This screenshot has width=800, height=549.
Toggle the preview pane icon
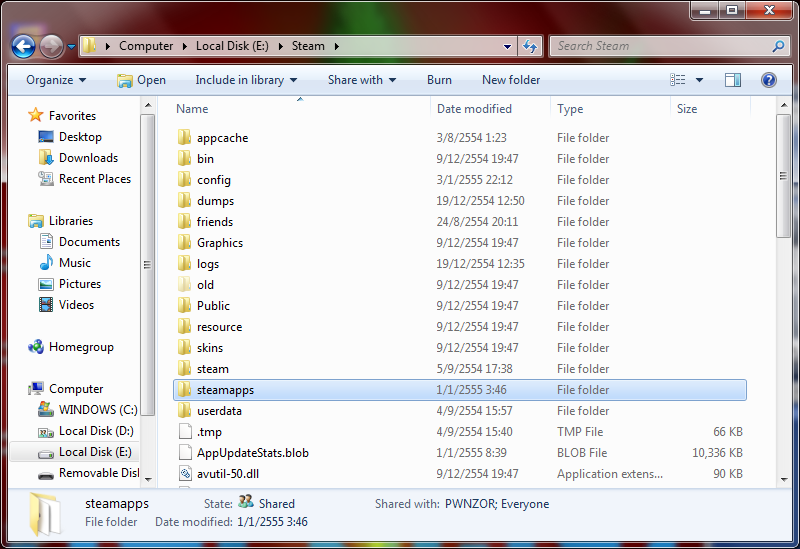(x=733, y=80)
